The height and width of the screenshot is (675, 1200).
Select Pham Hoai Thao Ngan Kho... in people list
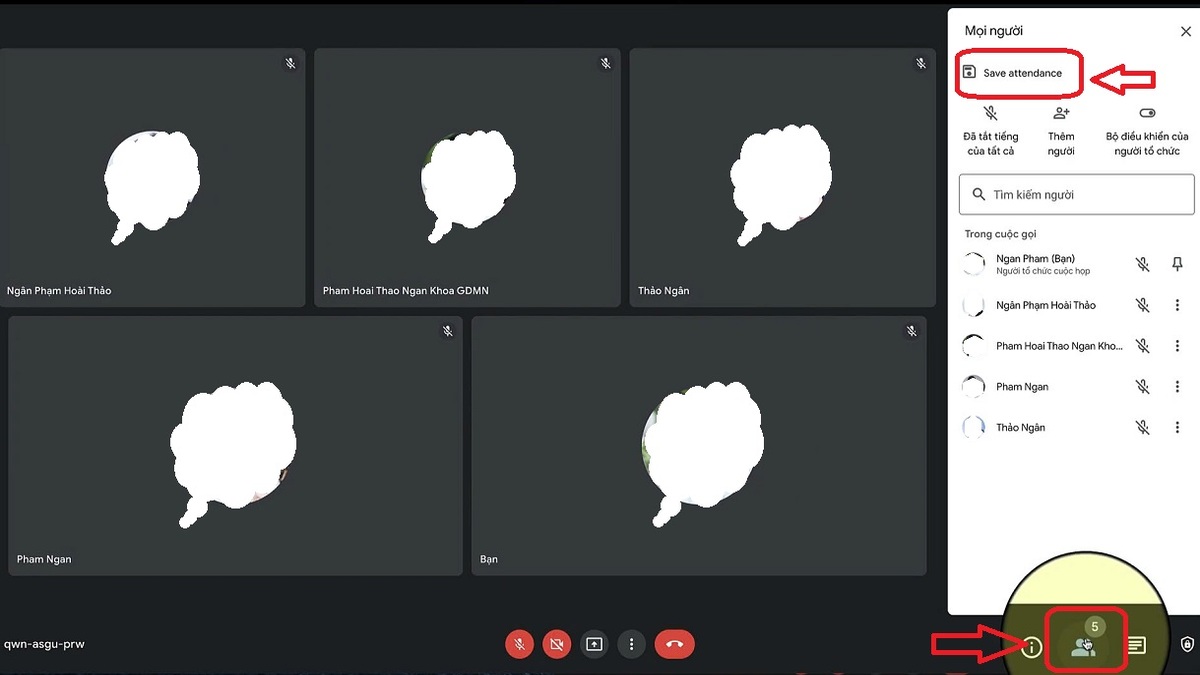pyautogui.click(x=1059, y=346)
